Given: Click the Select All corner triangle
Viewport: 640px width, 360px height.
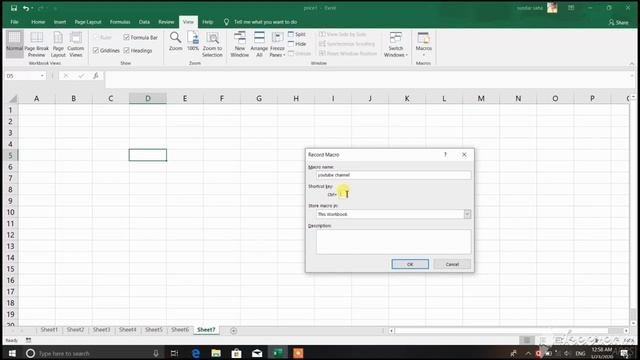Looking at the screenshot, I should (x=13, y=99).
